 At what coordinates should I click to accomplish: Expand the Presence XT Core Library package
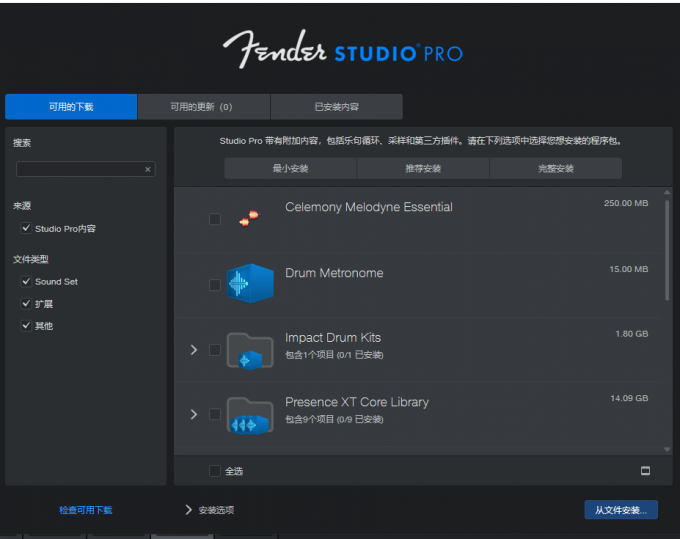pyautogui.click(x=194, y=414)
